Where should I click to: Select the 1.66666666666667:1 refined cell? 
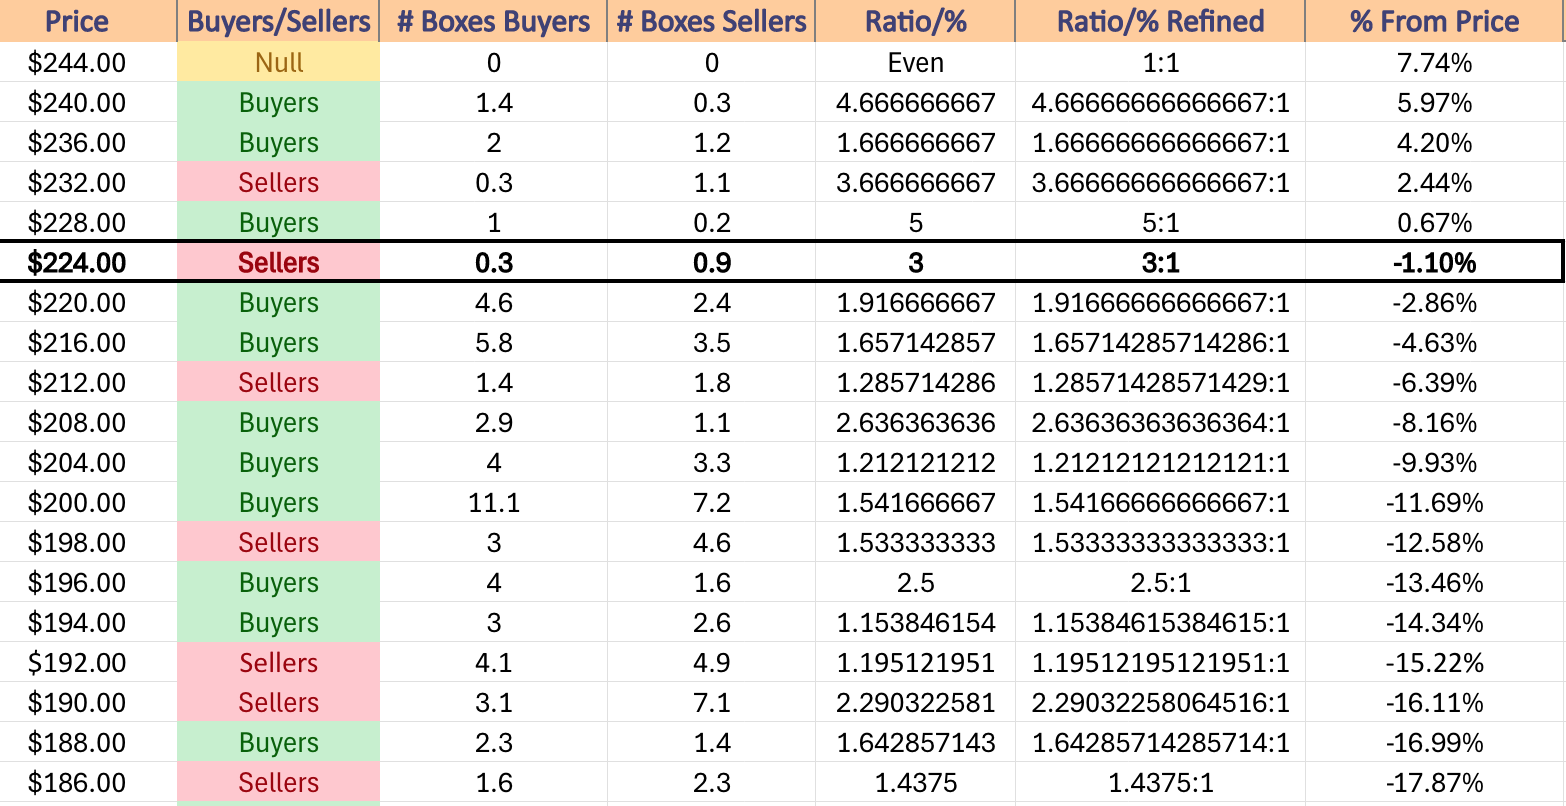1160,143
